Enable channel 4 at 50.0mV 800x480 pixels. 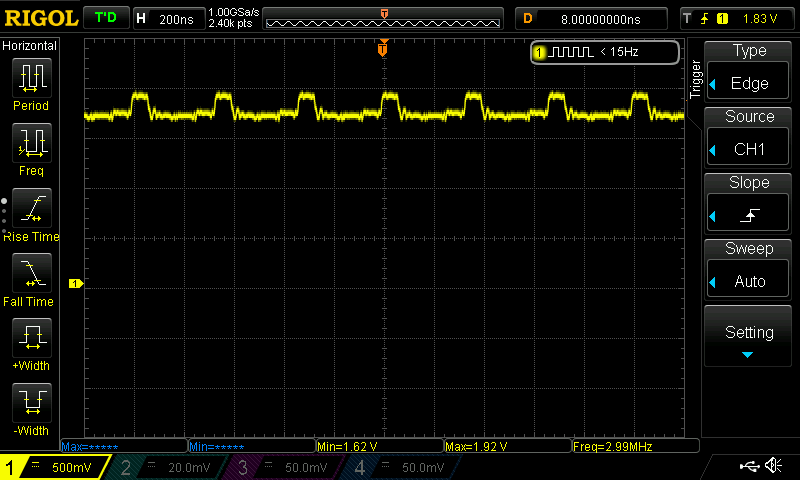pos(401,467)
